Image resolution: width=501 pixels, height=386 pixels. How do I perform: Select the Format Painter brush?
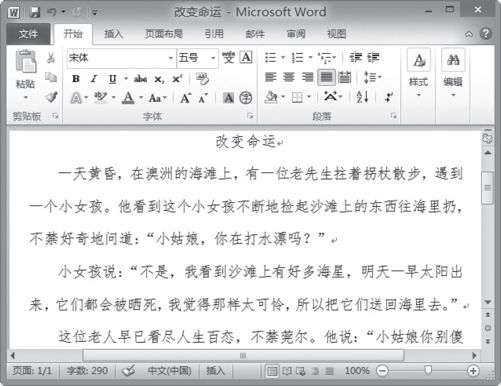tap(51, 97)
